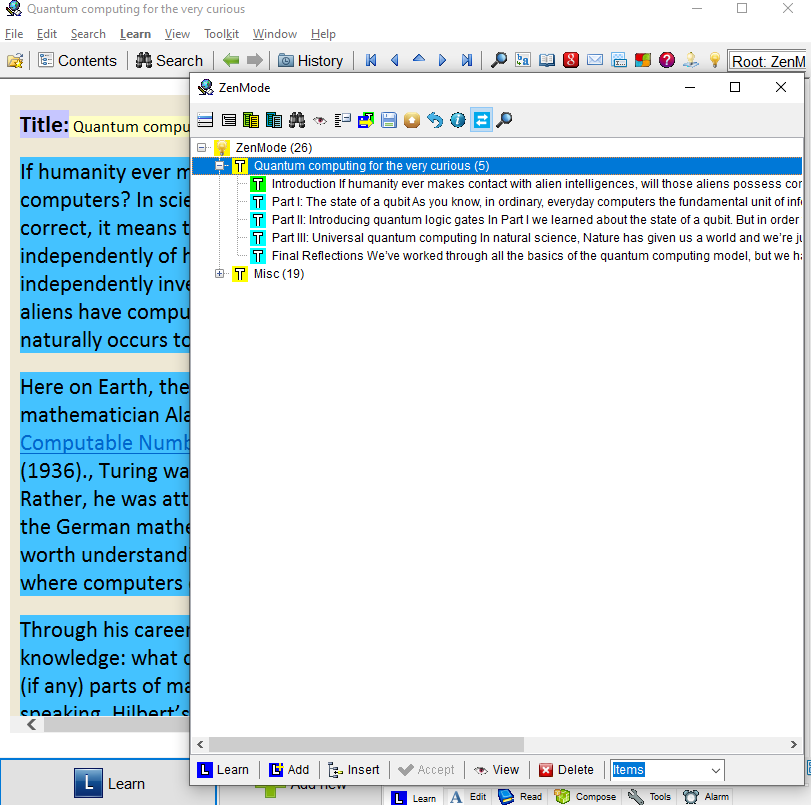The width and height of the screenshot is (811, 805).
Task: Go forward with the gray right arrow
Action: point(254,61)
